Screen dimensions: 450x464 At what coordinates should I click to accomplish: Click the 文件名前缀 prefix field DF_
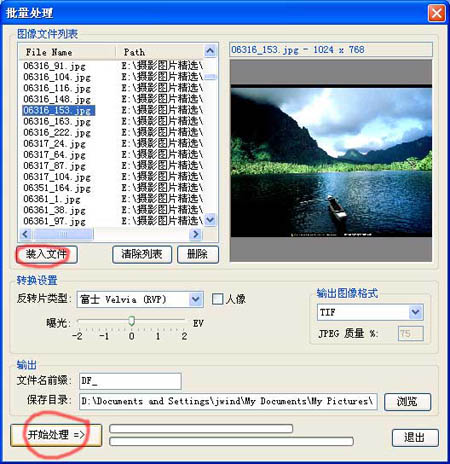coord(130,381)
